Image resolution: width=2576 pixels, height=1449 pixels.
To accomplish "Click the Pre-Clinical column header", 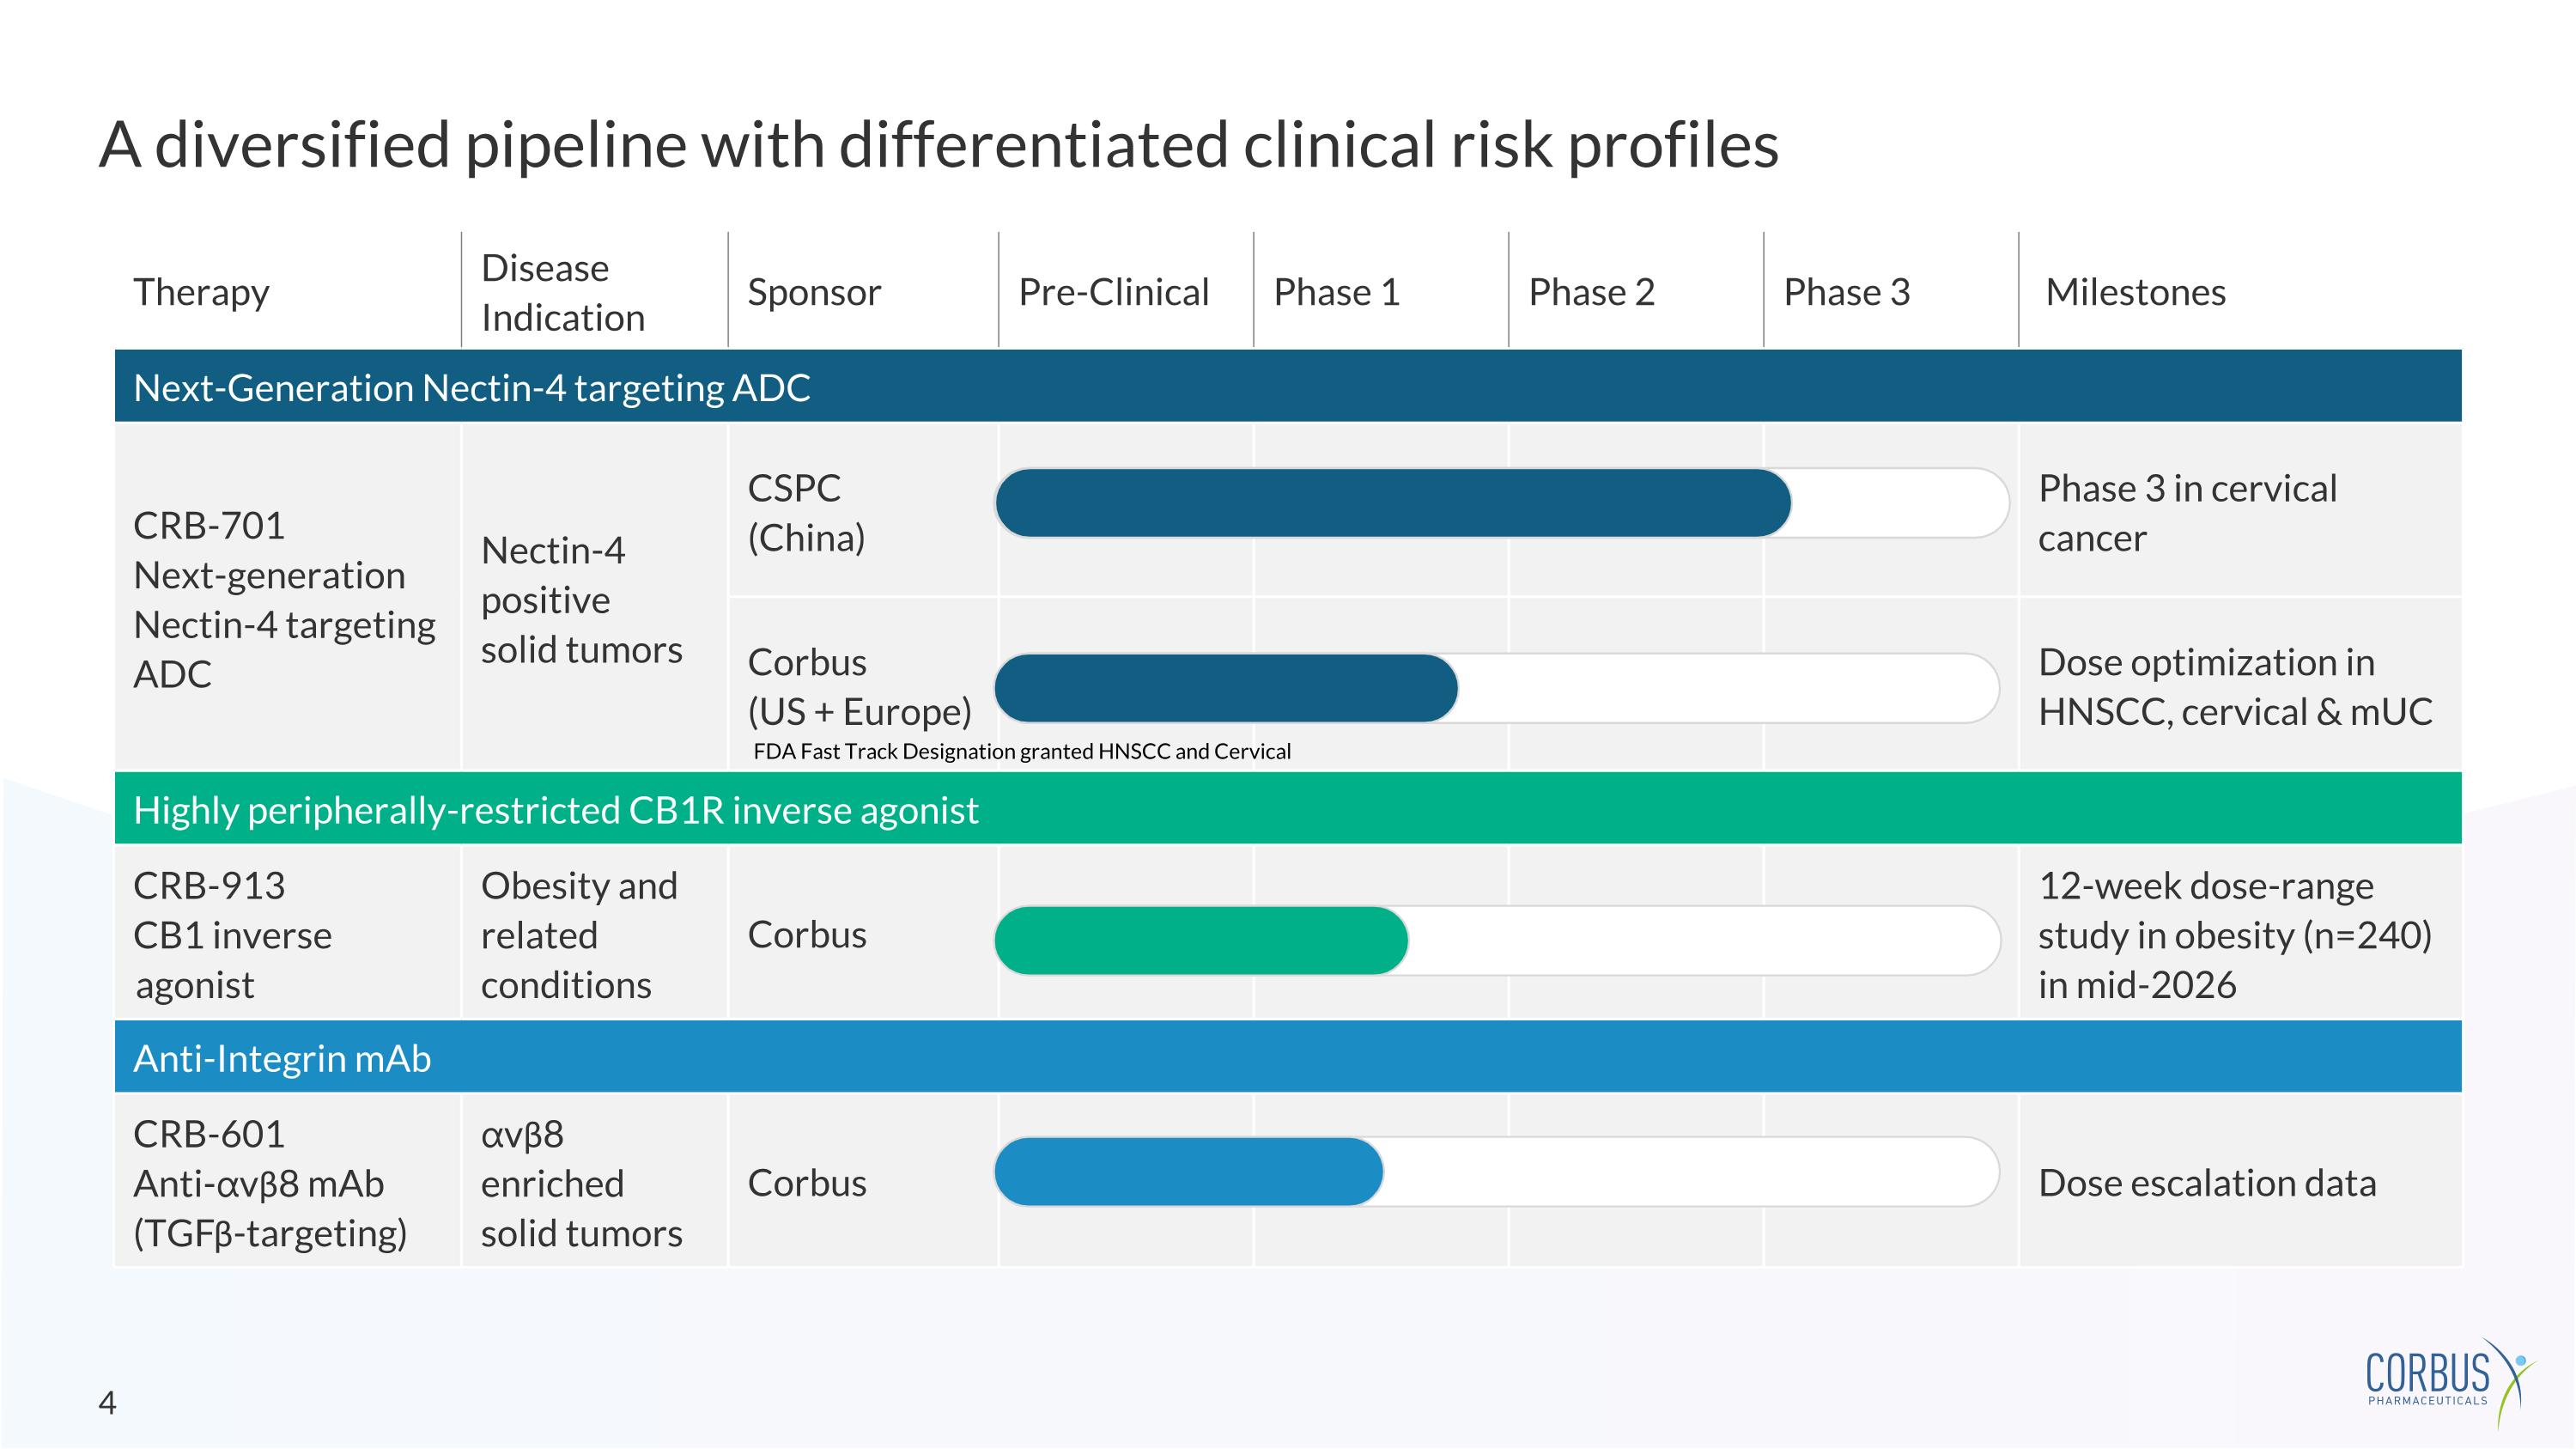I will [1113, 292].
